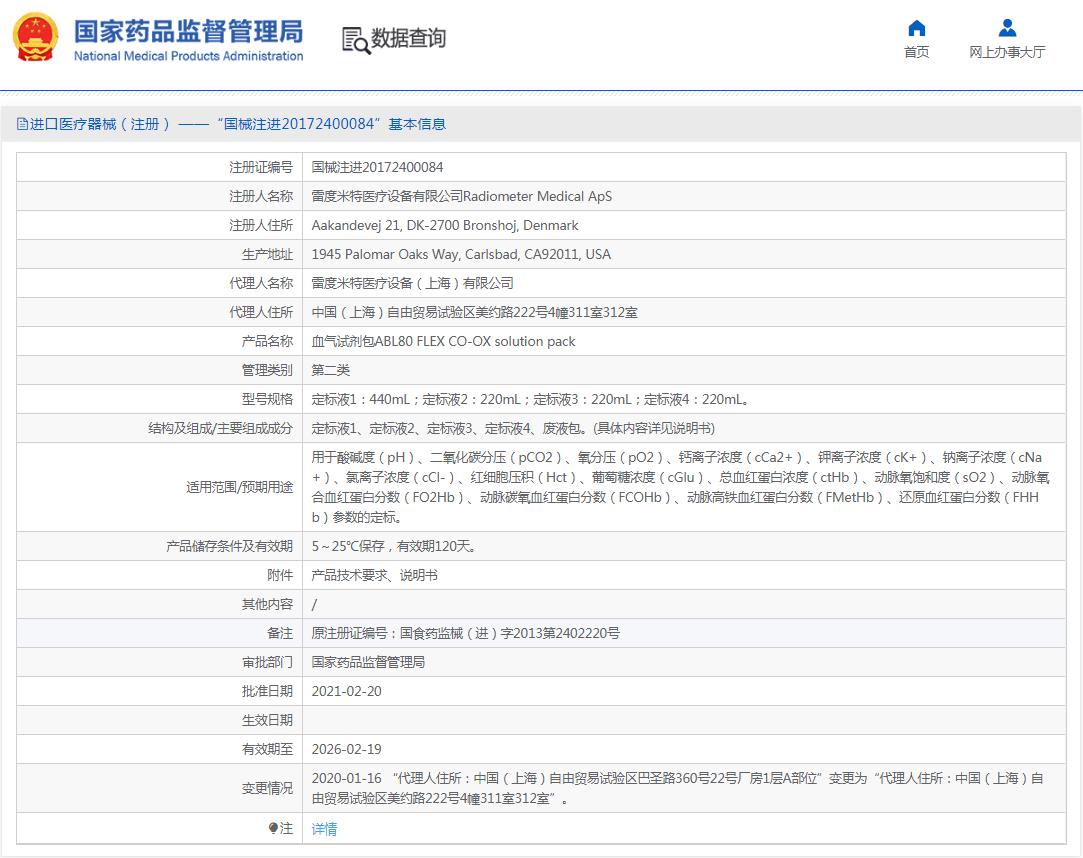Select management class value 第二类
Screen dimensions: 1083x858
click(331, 370)
